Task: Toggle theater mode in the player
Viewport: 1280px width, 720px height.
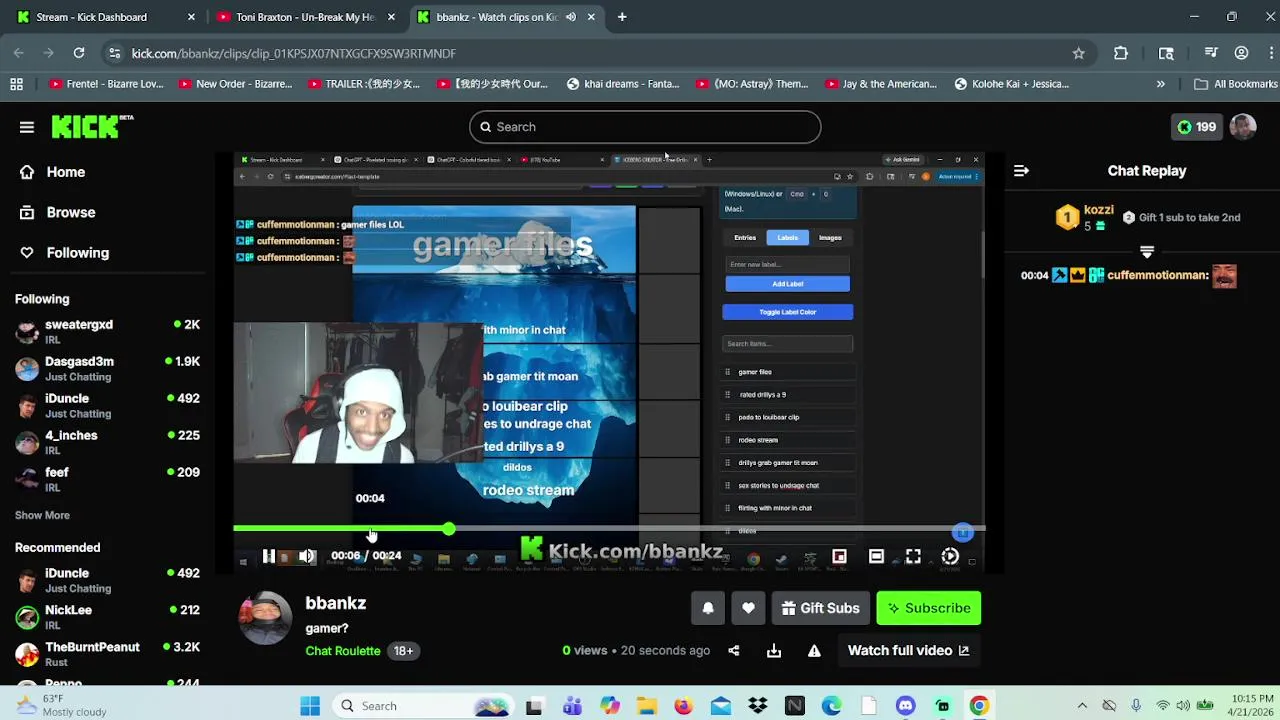Action: click(x=876, y=556)
